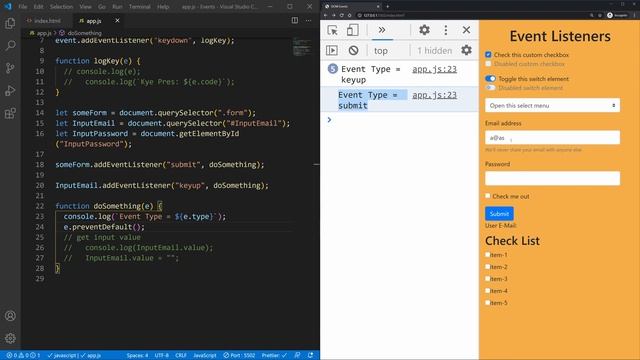Screen dimensions: 640x360
Task: Open app.js:23 link for submit log
Action: pos(434,95)
